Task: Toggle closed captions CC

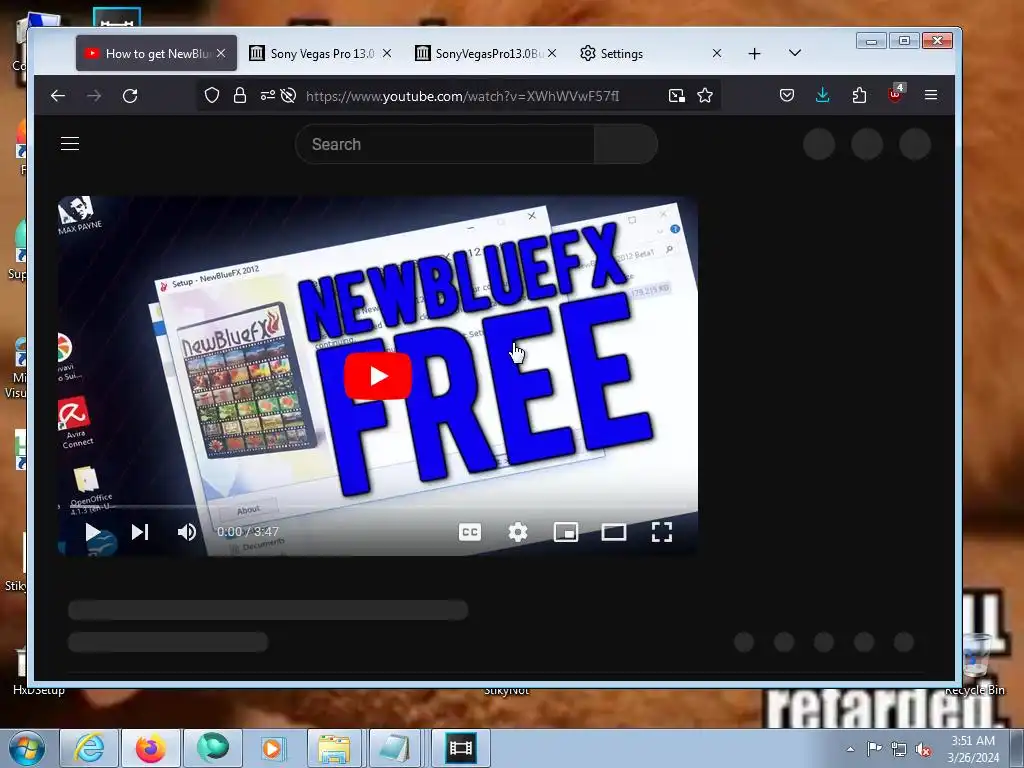Action: (470, 532)
